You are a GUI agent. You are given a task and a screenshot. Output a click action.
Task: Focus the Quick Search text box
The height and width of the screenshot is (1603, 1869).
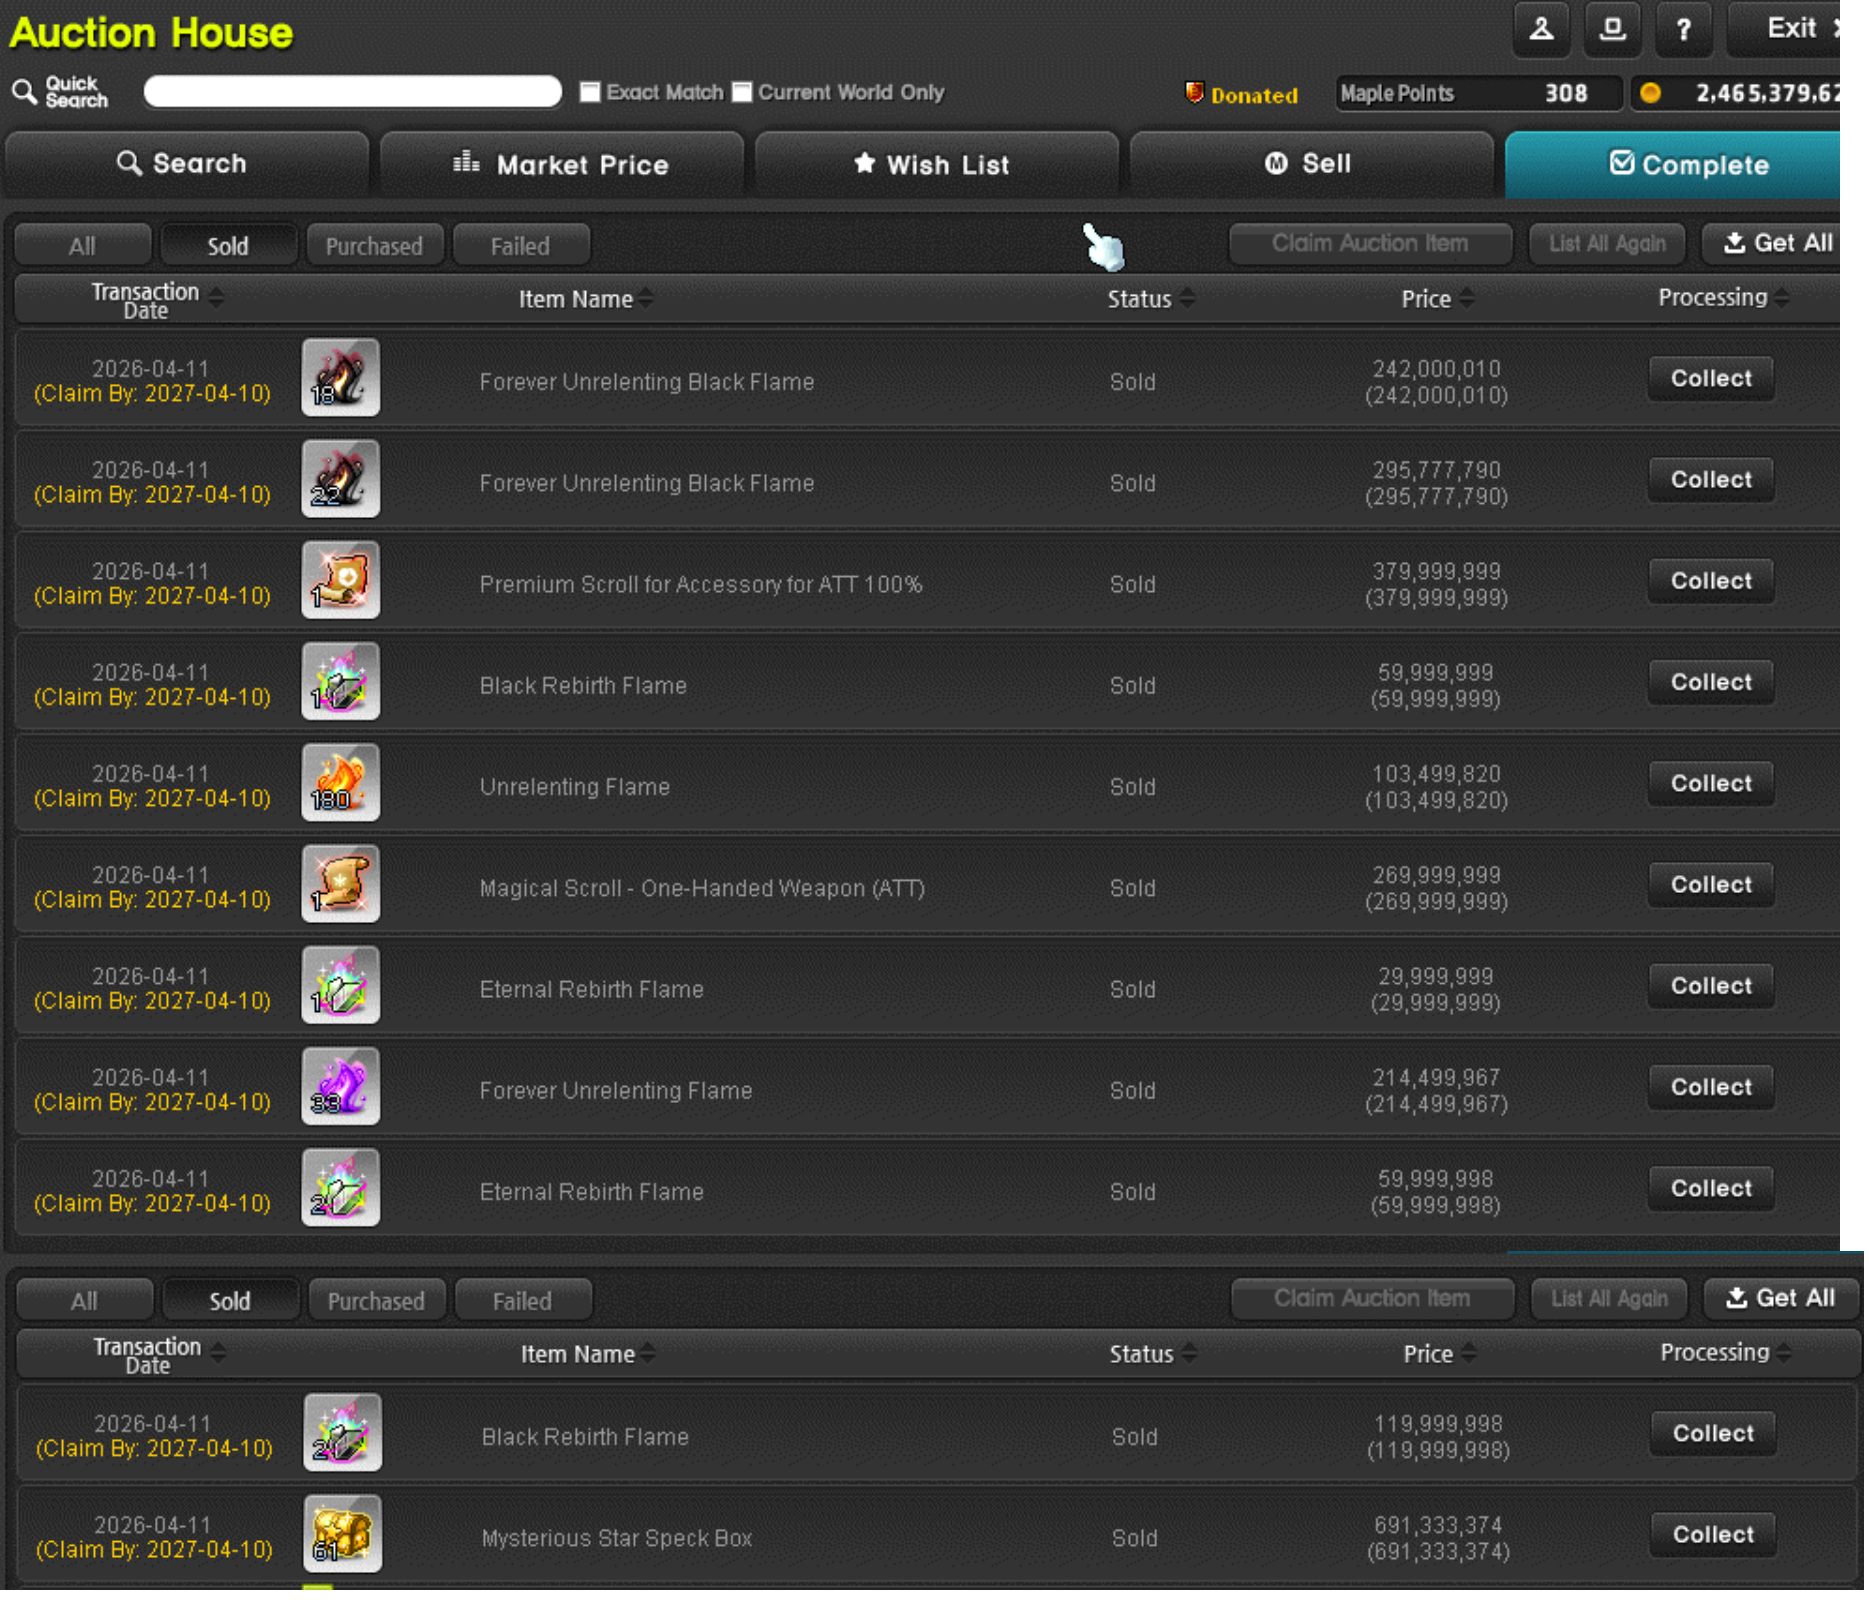point(352,91)
